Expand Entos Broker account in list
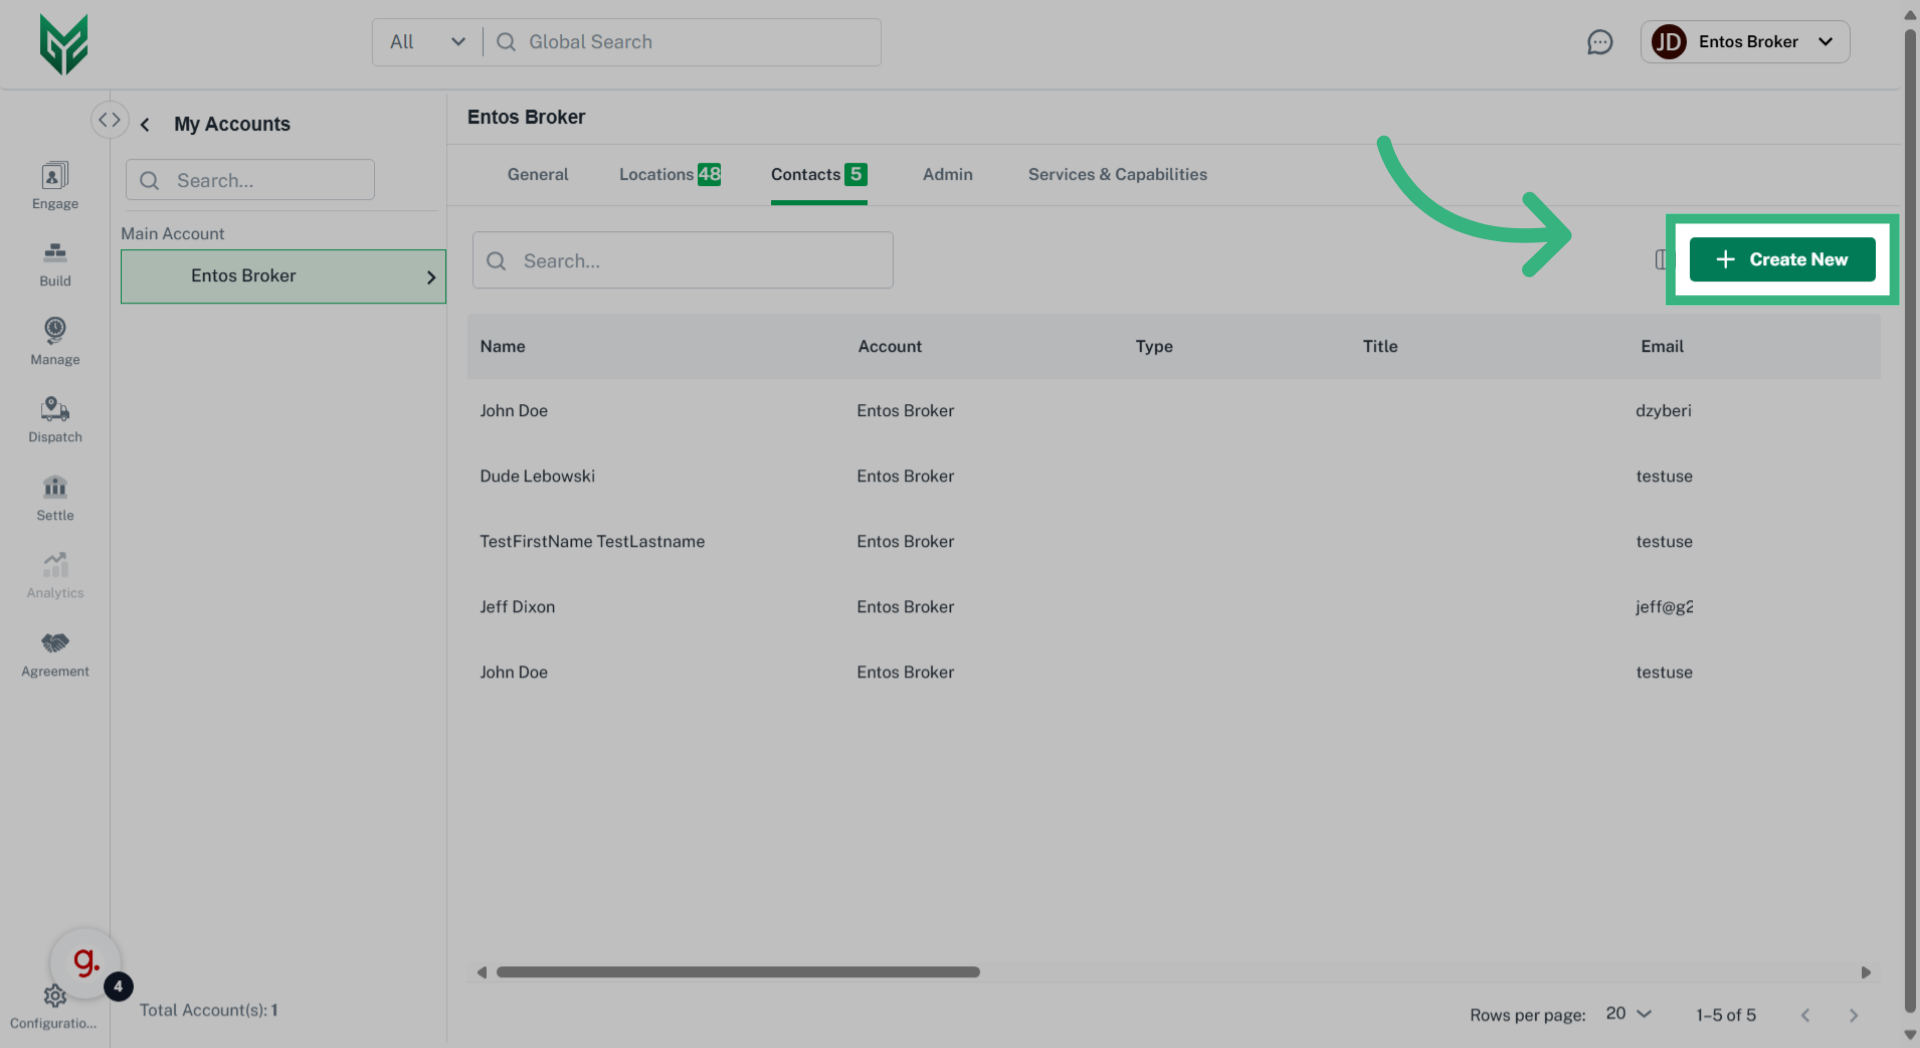This screenshot has width=1920, height=1048. pos(431,277)
